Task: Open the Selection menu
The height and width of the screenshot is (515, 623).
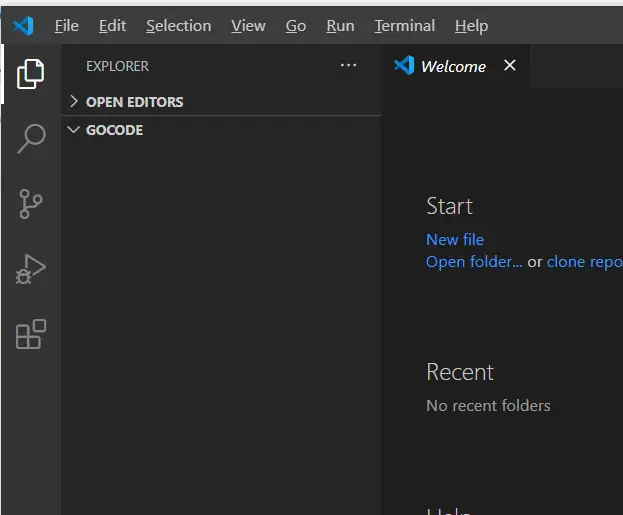Action: tap(178, 26)
